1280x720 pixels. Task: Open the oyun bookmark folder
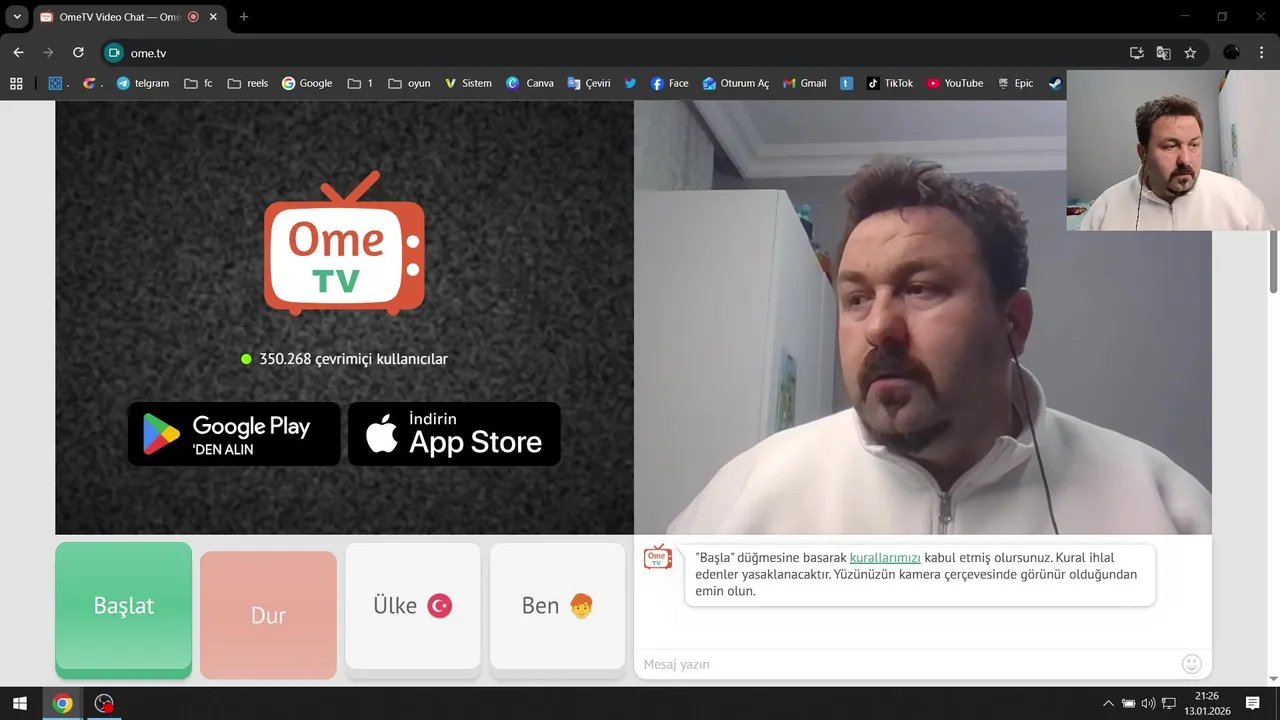click(x=409, y=83)
